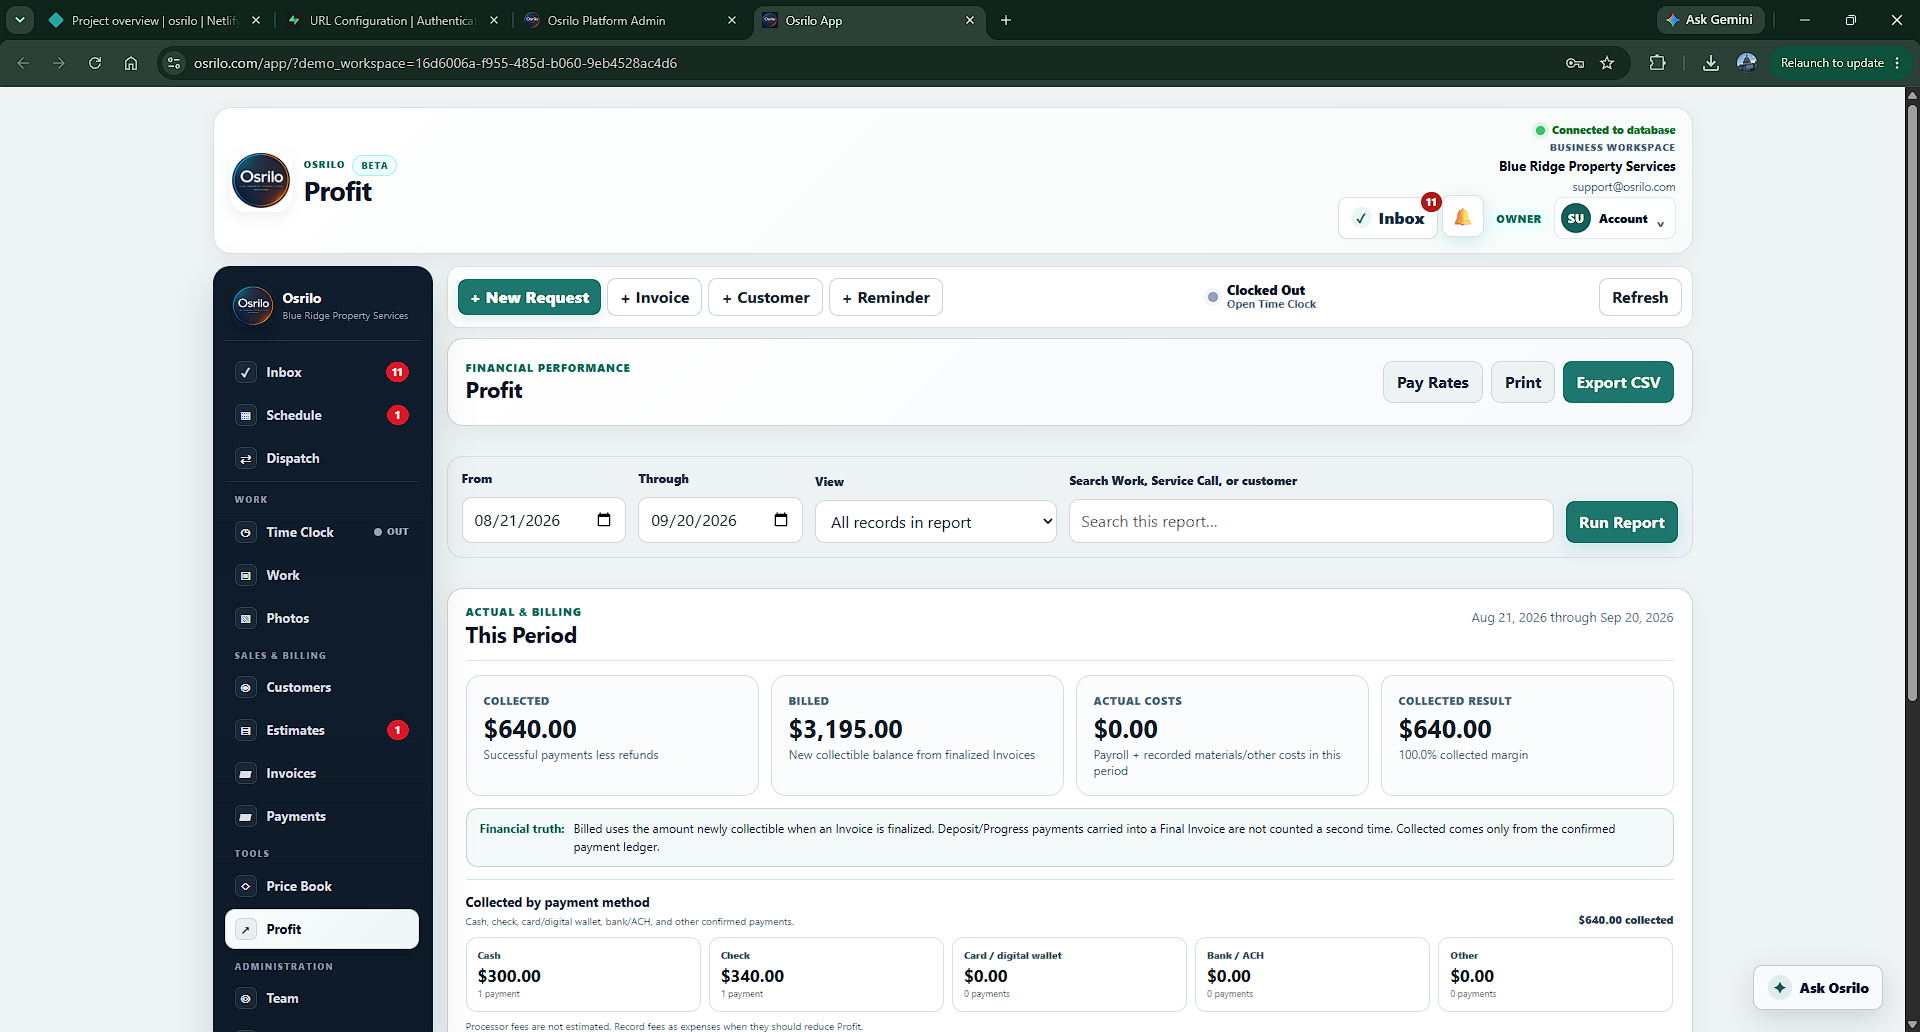Screen dimensions: 1920x1032
Task: Open calendar picker for Through date
Action: [x=781, y=520]
